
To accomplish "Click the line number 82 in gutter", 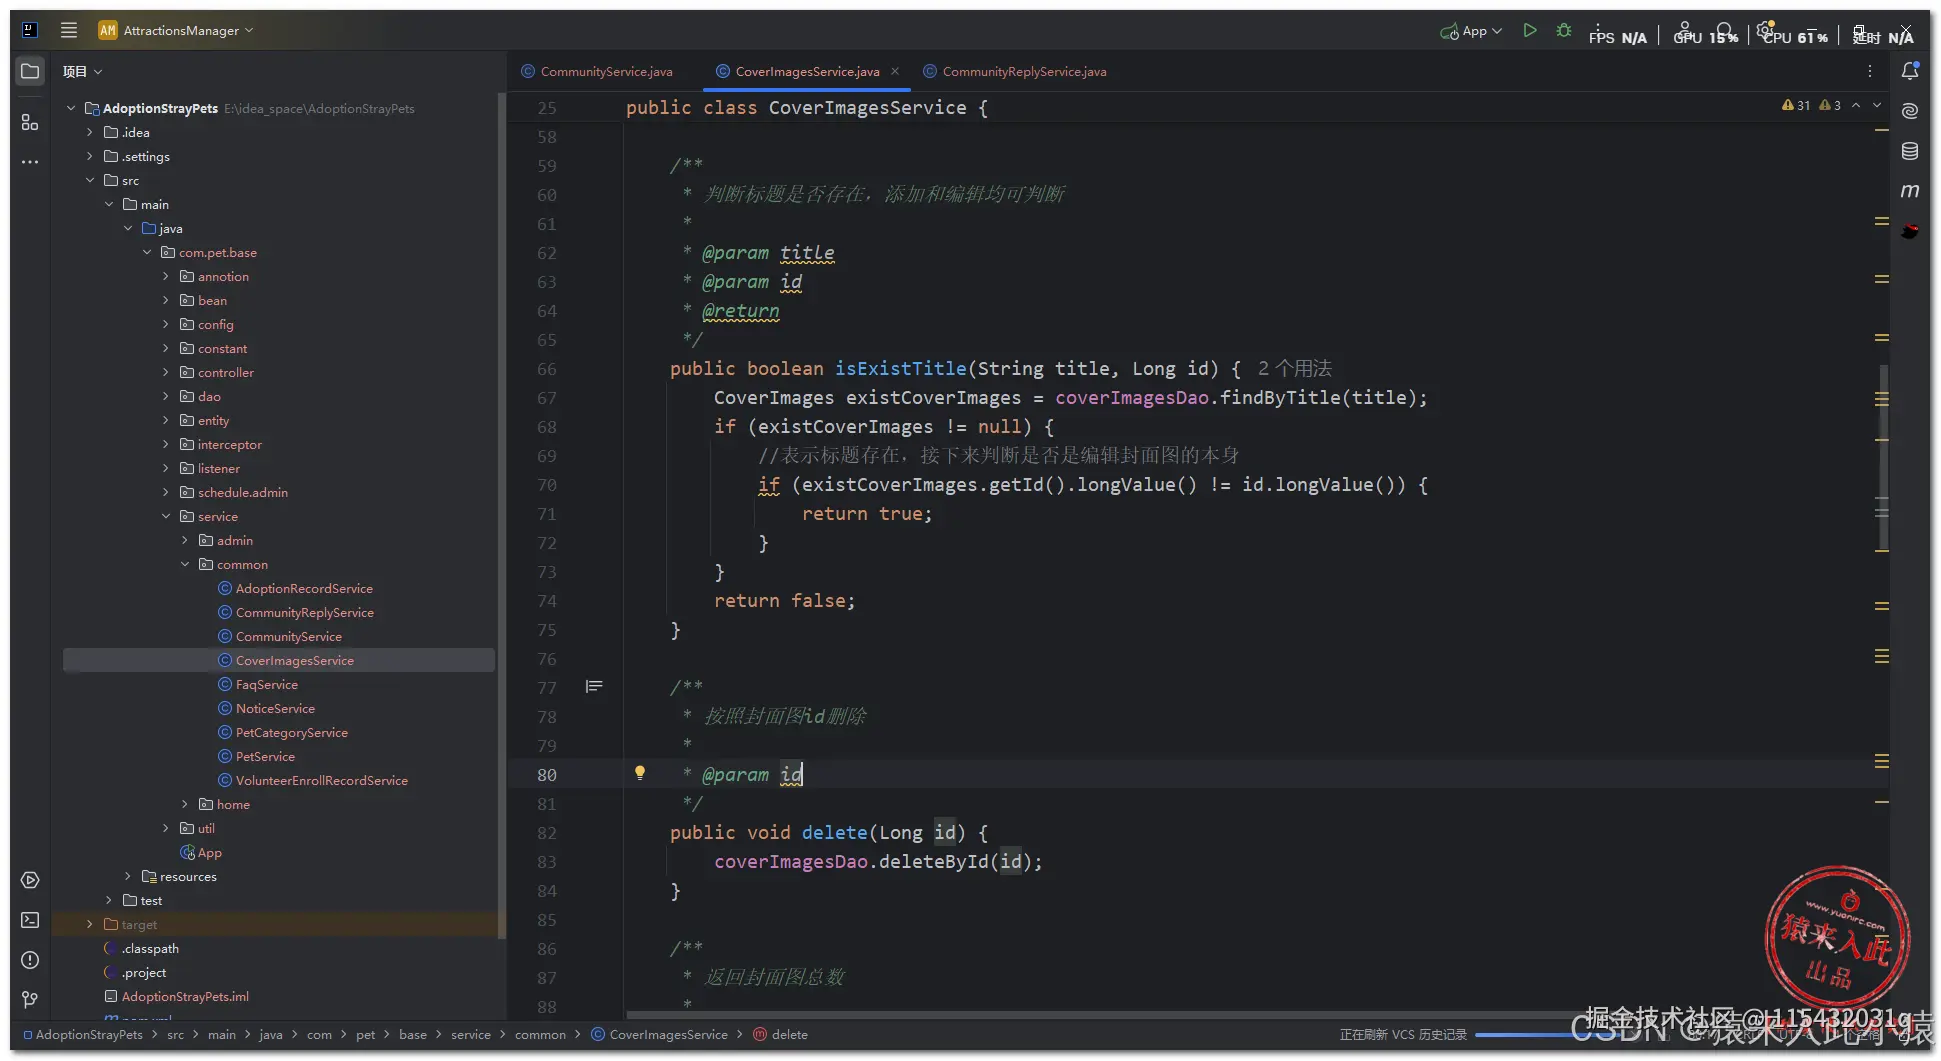I will [547, 832].
